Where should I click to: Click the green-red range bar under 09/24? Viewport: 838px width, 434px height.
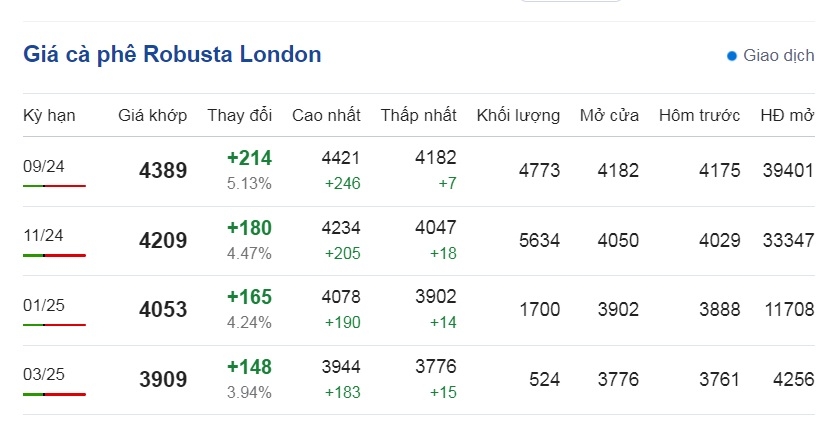point(55,186)
